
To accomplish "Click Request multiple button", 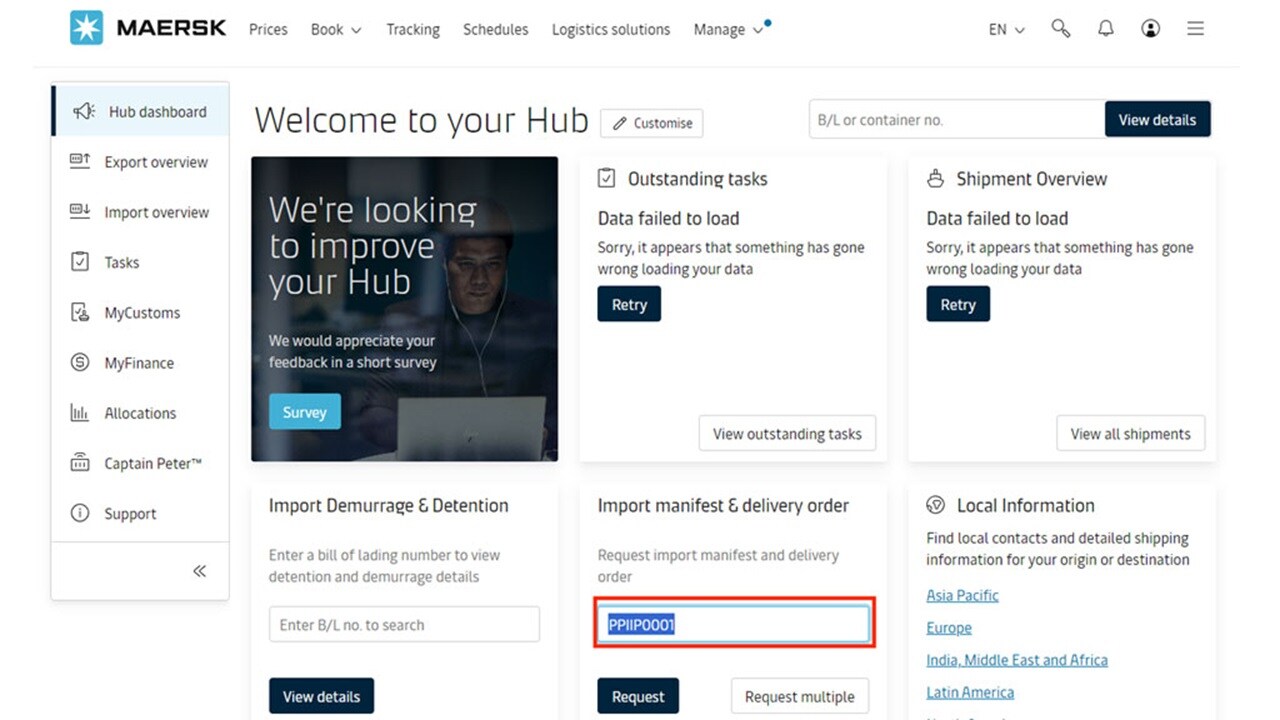I will pyautogui.click(x=799, y=697).
